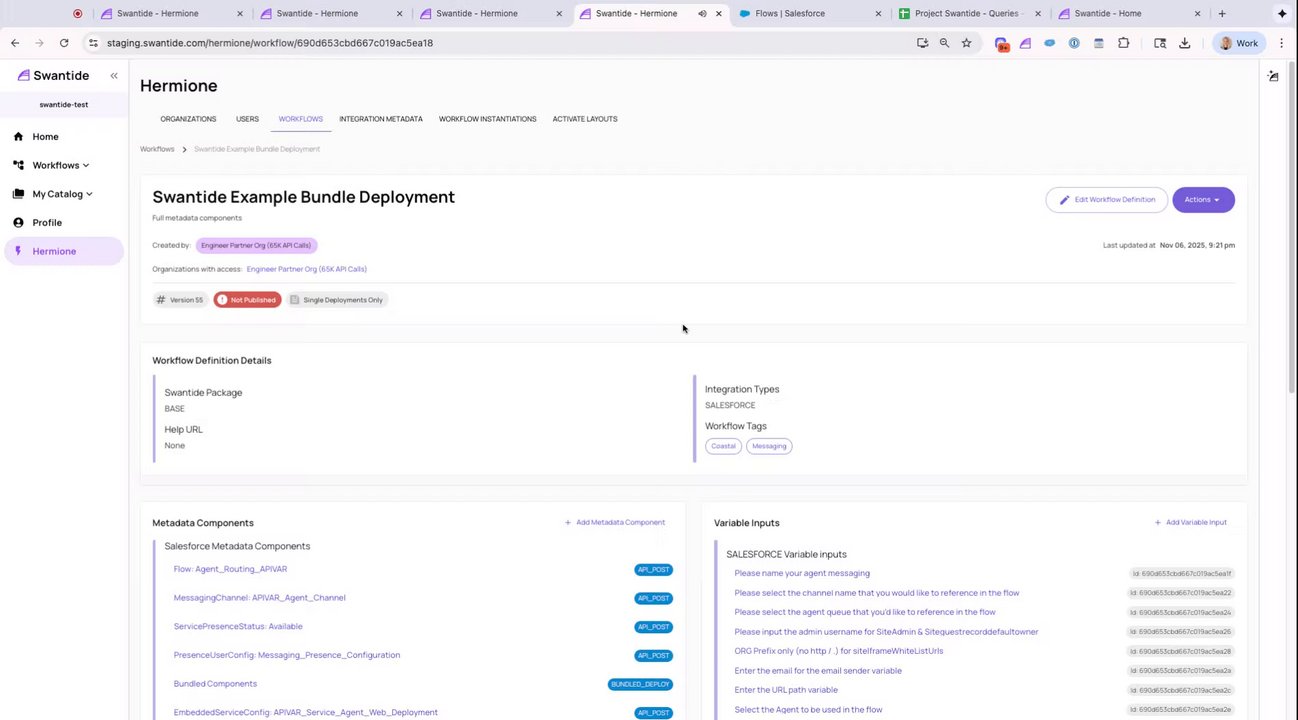Click the Engineer Partner Org link under Organizations with access
This screenshot has height=720, width=1298.
307,269
